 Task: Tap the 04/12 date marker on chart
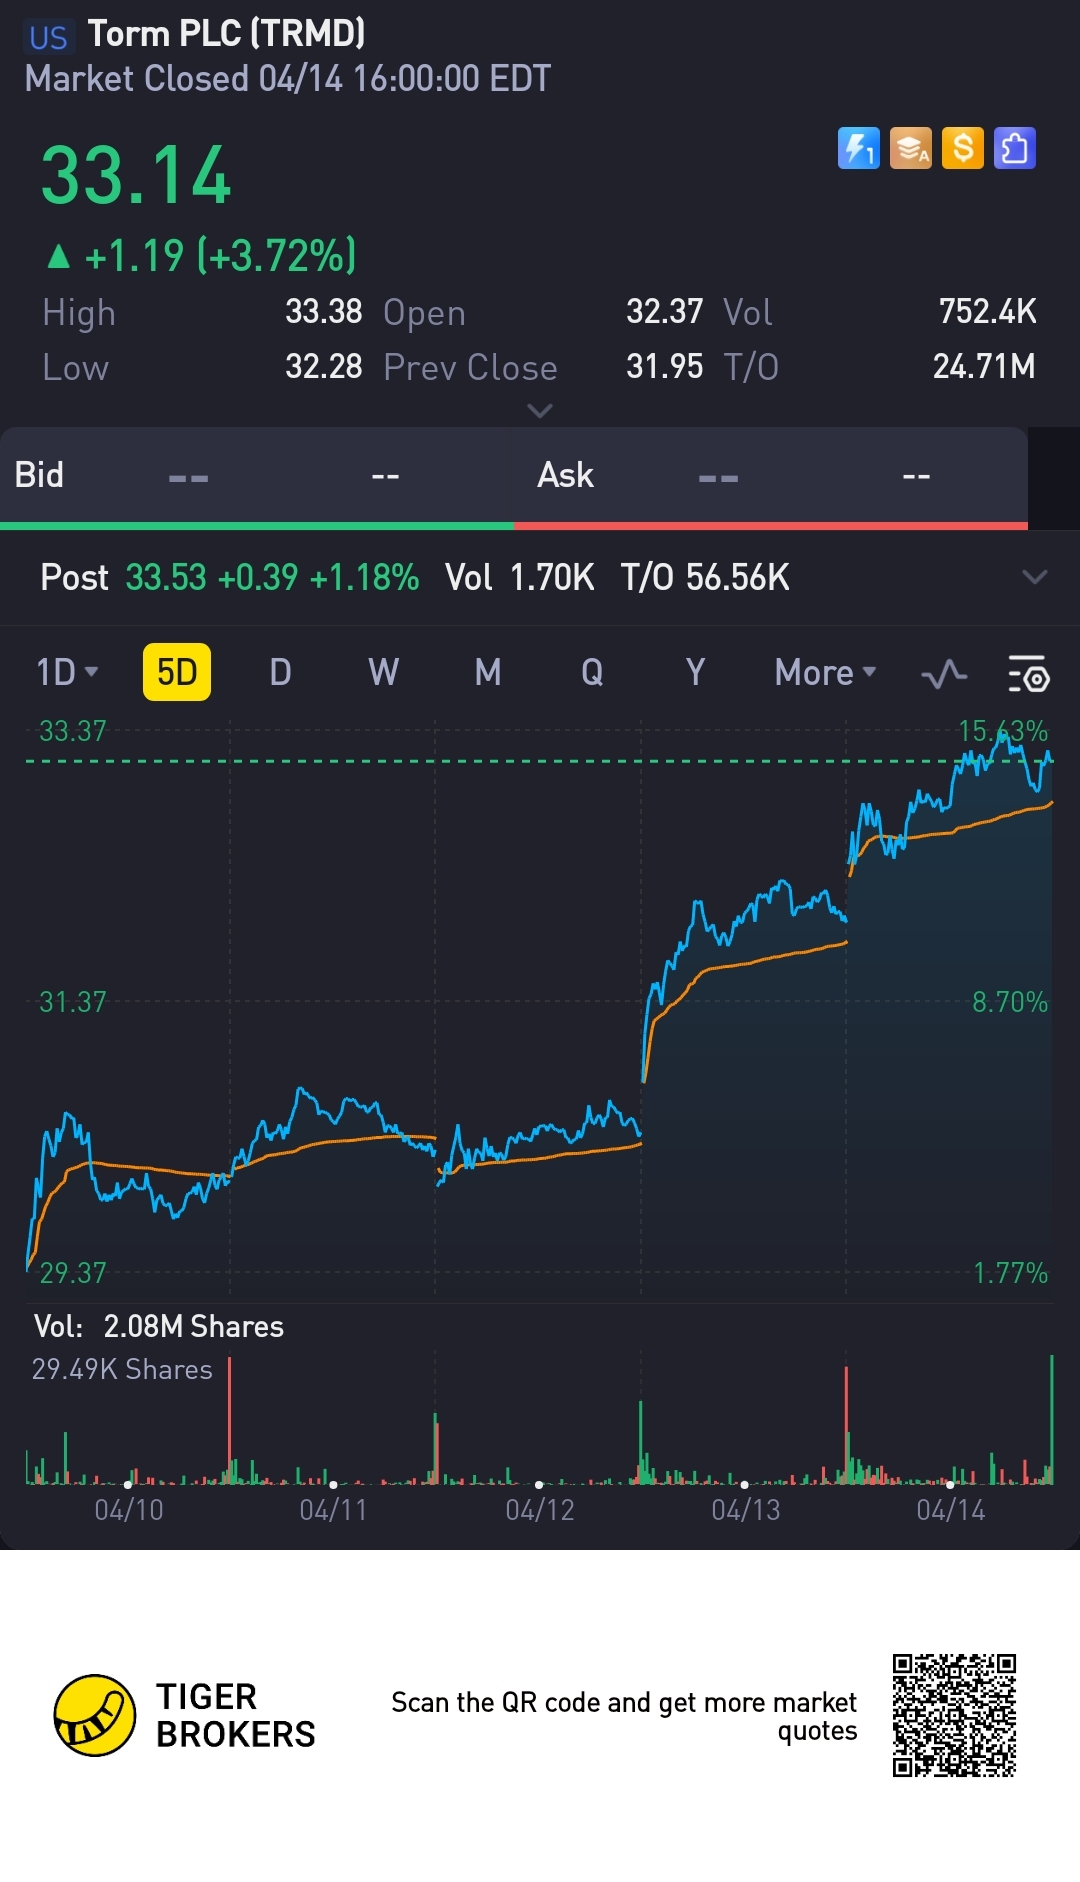tap(540, 1509)
